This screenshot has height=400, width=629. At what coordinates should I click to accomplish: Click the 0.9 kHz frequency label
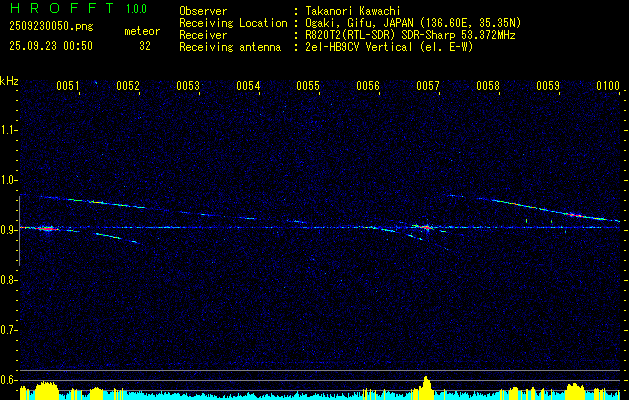pos(7,230)
